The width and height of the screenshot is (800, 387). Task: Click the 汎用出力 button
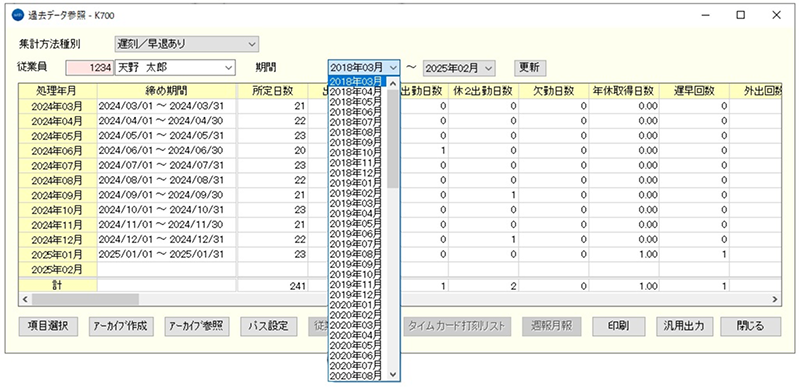pos(684,326)
